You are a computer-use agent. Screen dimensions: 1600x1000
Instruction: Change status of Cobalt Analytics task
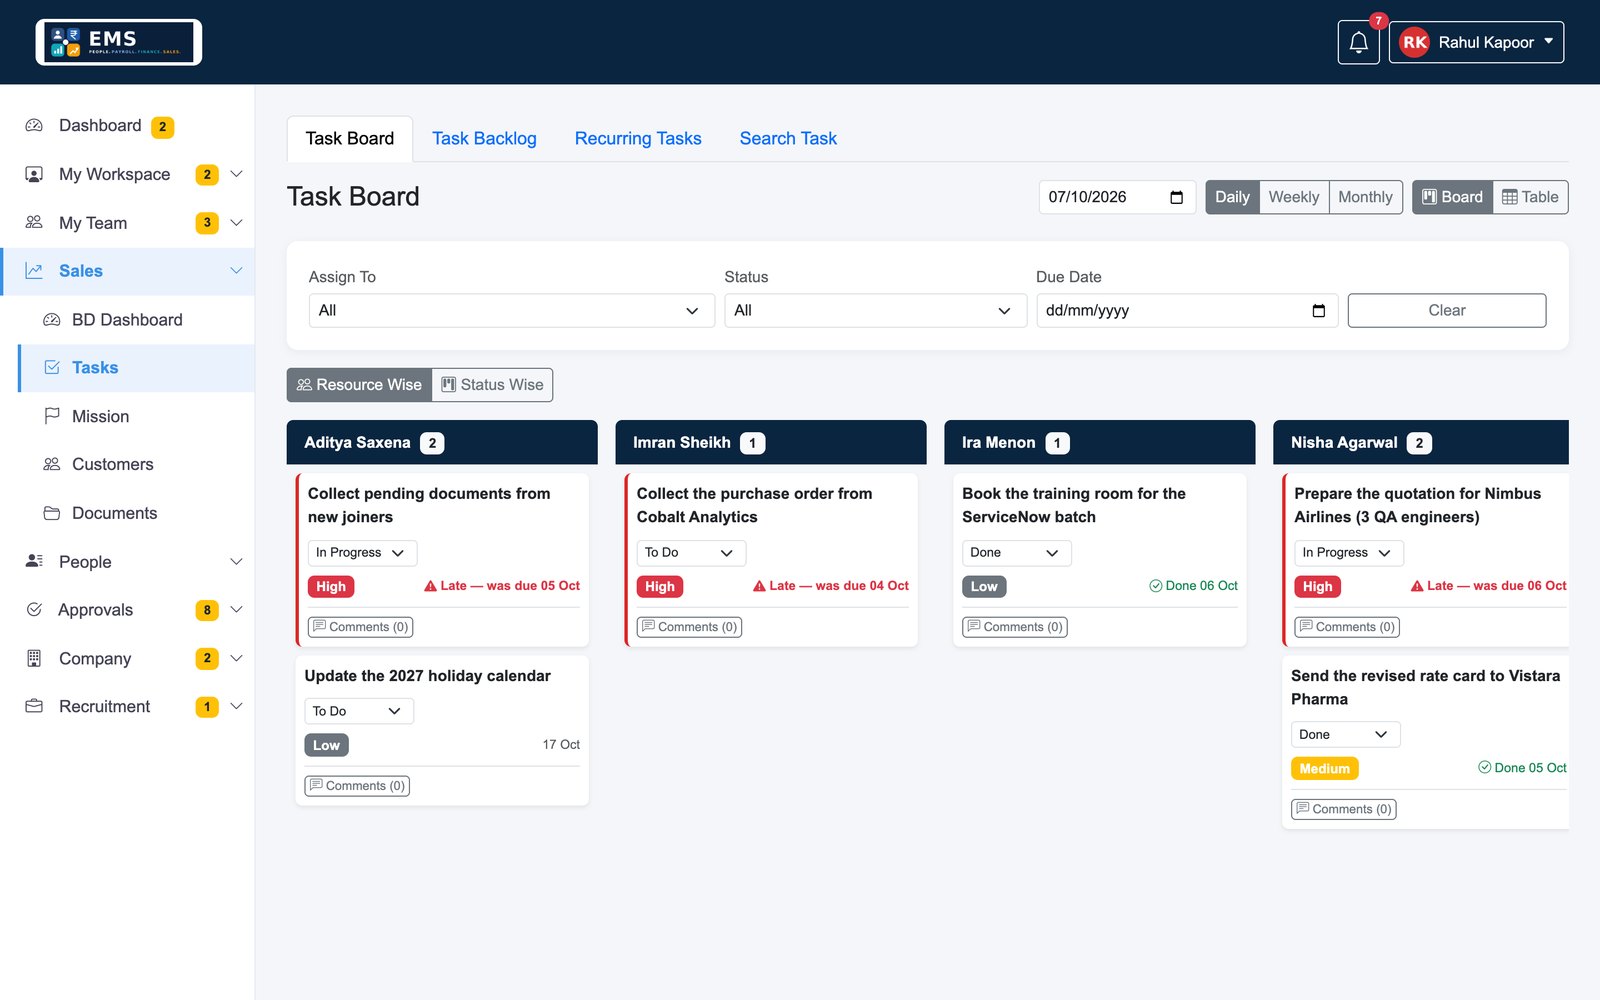691,553
